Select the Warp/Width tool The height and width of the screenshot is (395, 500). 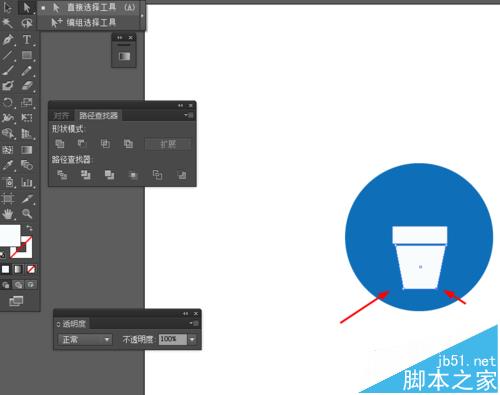click(x=7, y=118)
